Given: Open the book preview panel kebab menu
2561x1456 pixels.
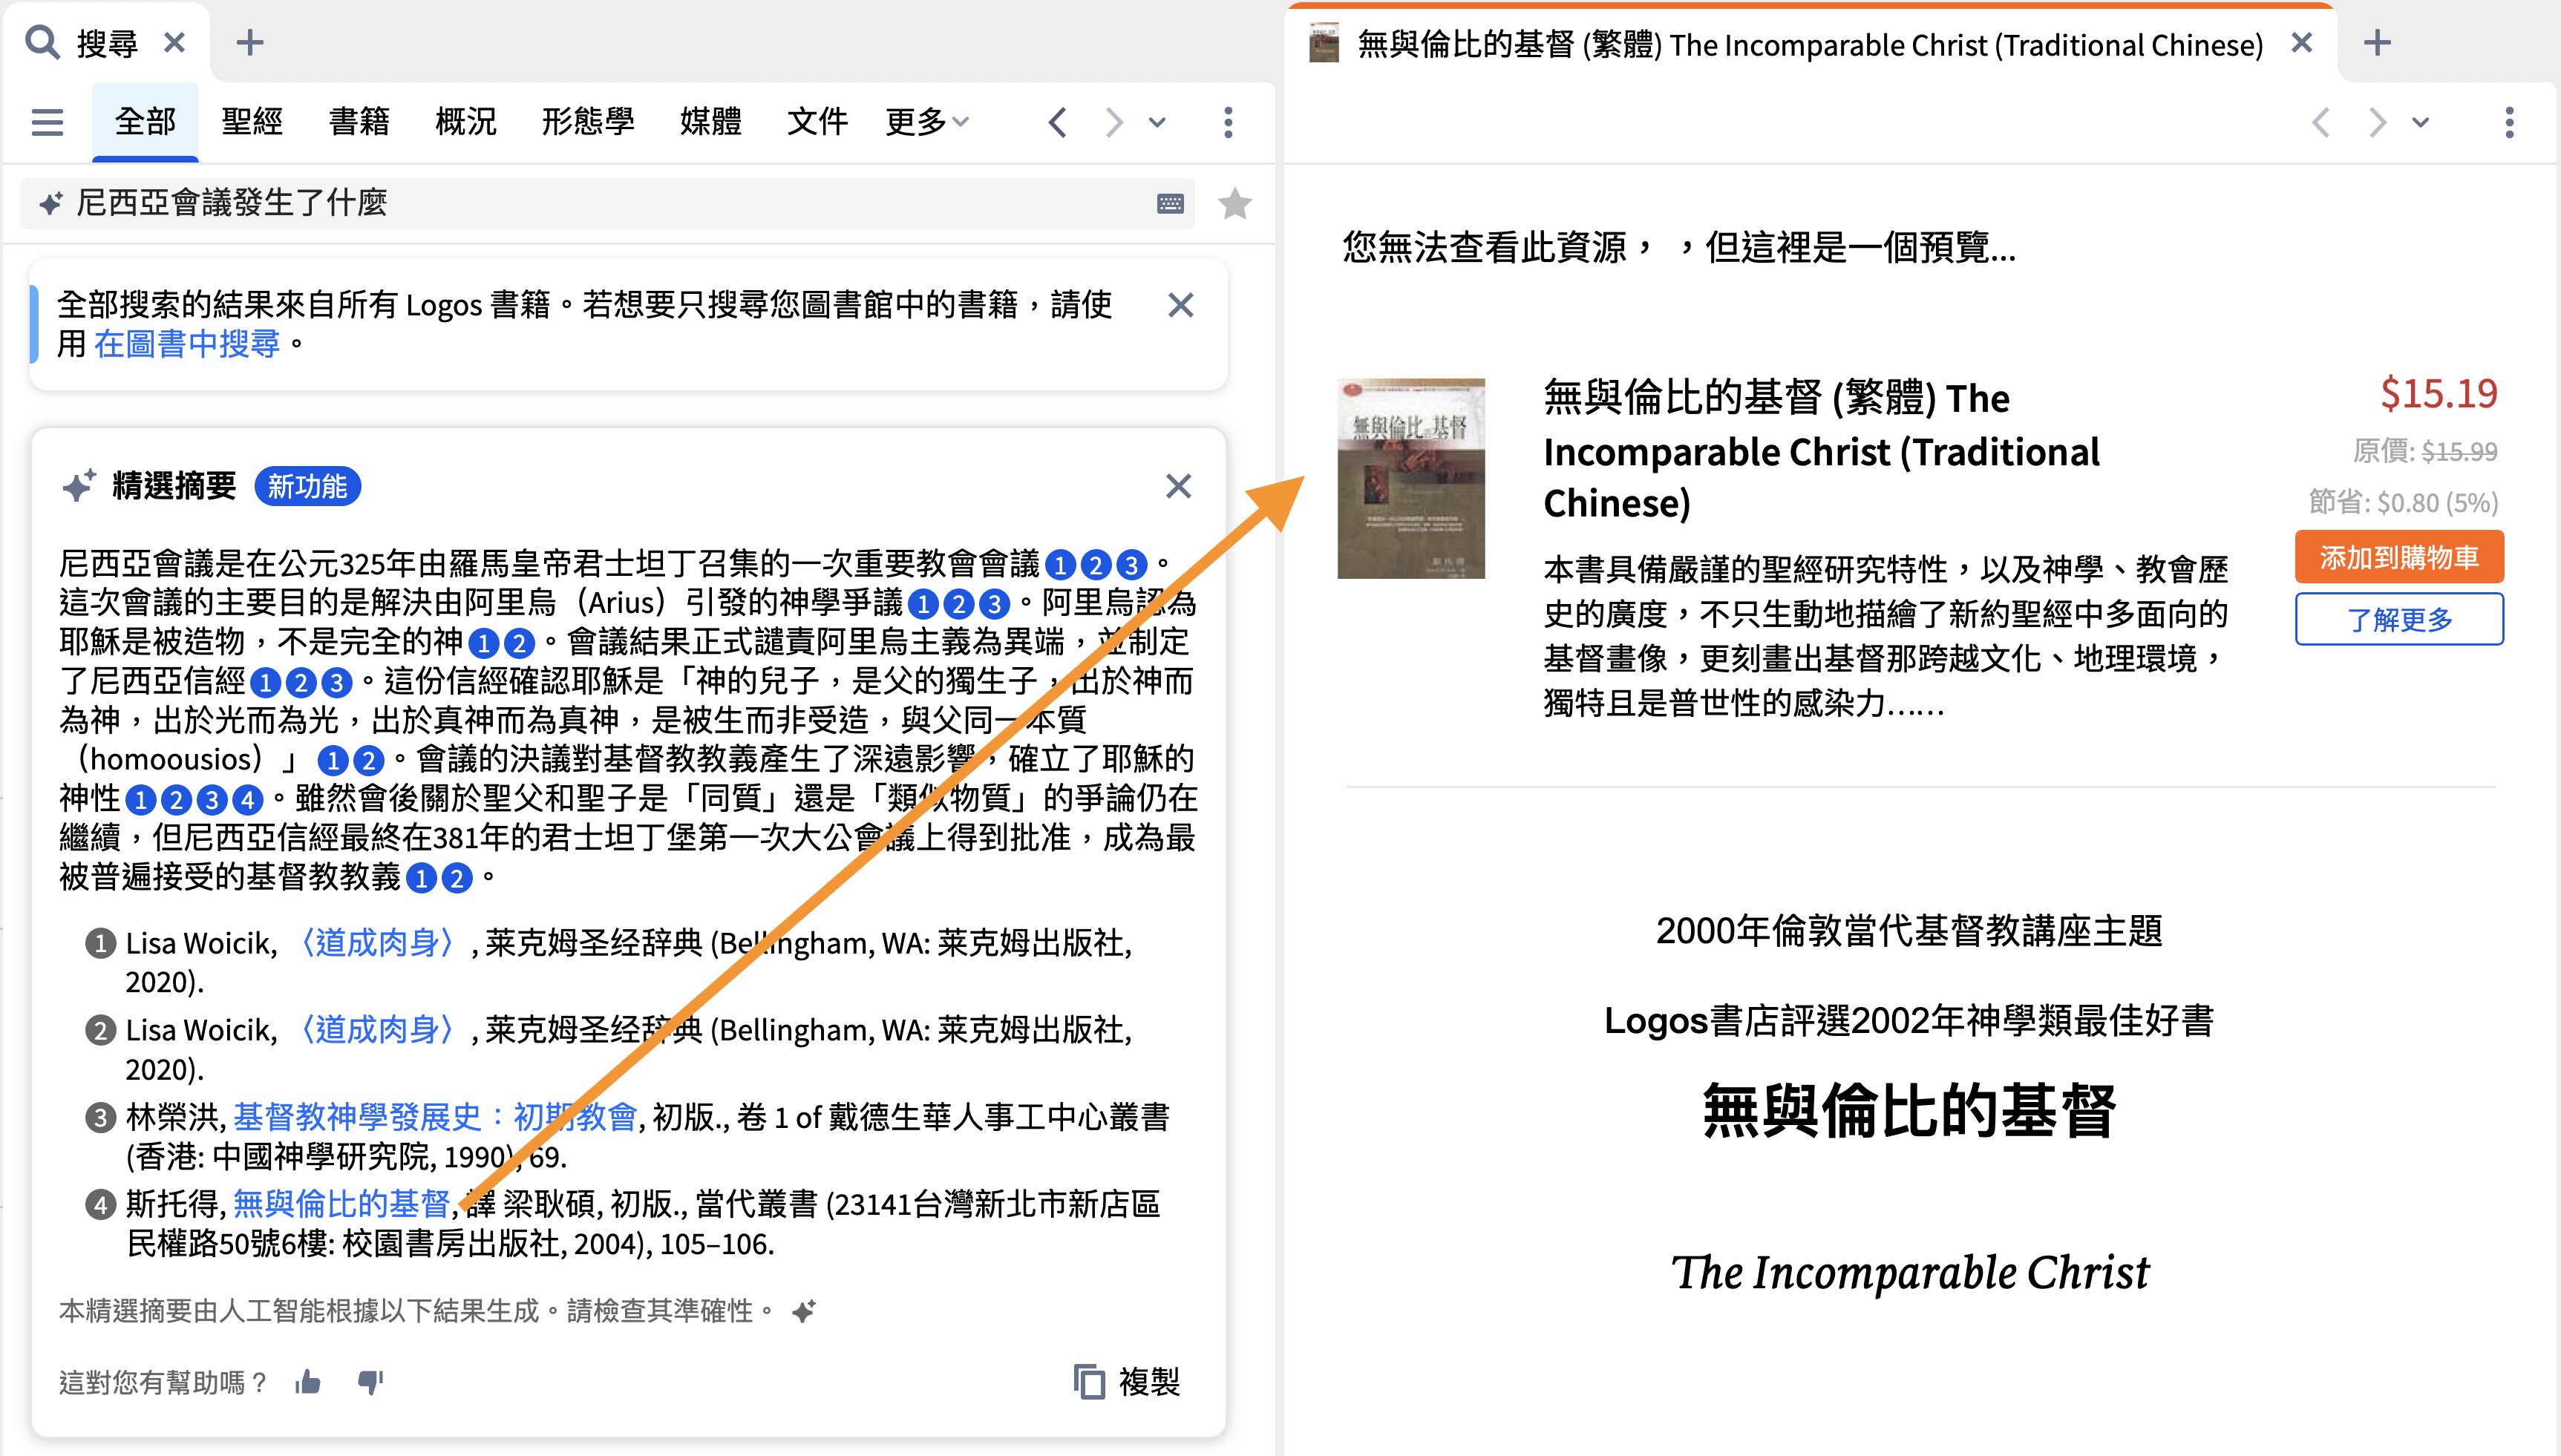Looking at the screenshot, I should (x=2509, y=122).
